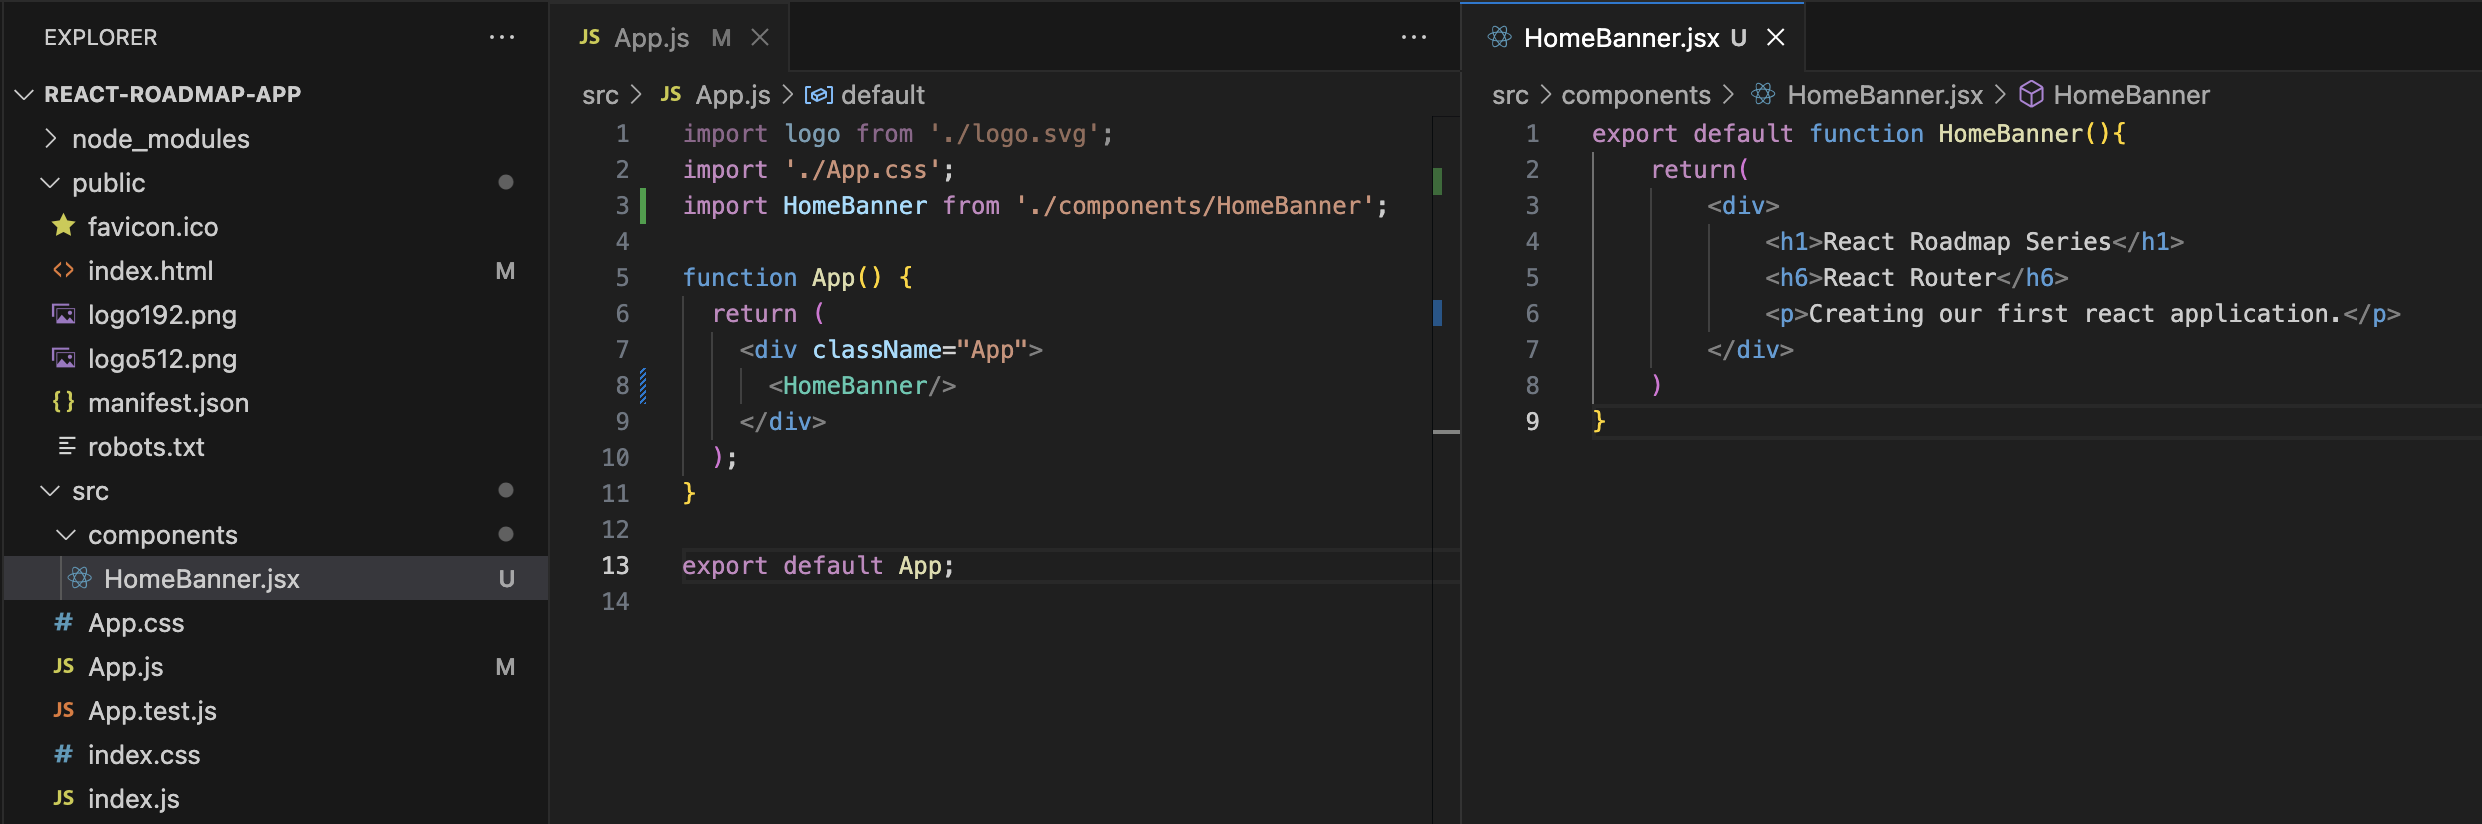Click the hash icon next to App.css

pyautogui.click(x=63, y=622)
